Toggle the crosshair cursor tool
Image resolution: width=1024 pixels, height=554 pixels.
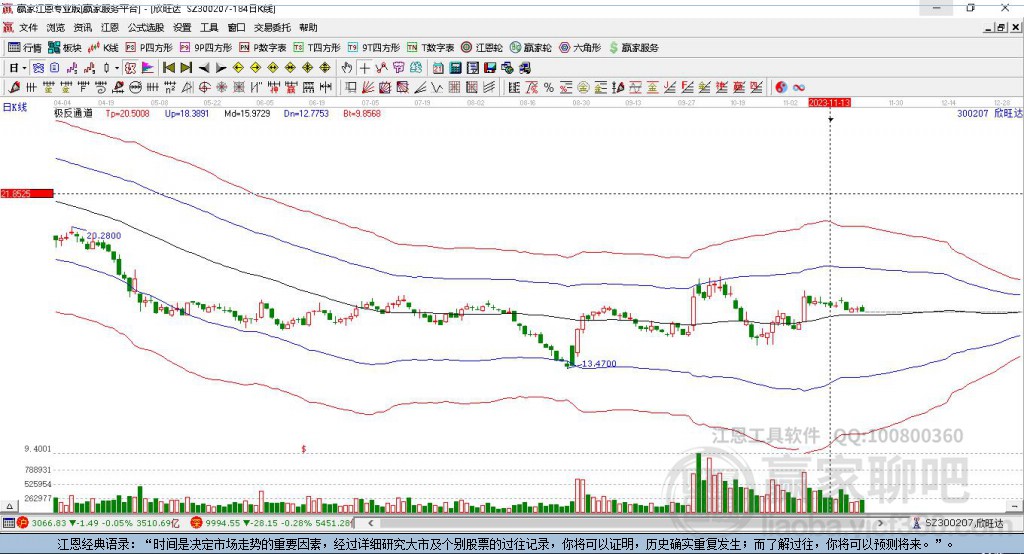(x=364, y=68)
